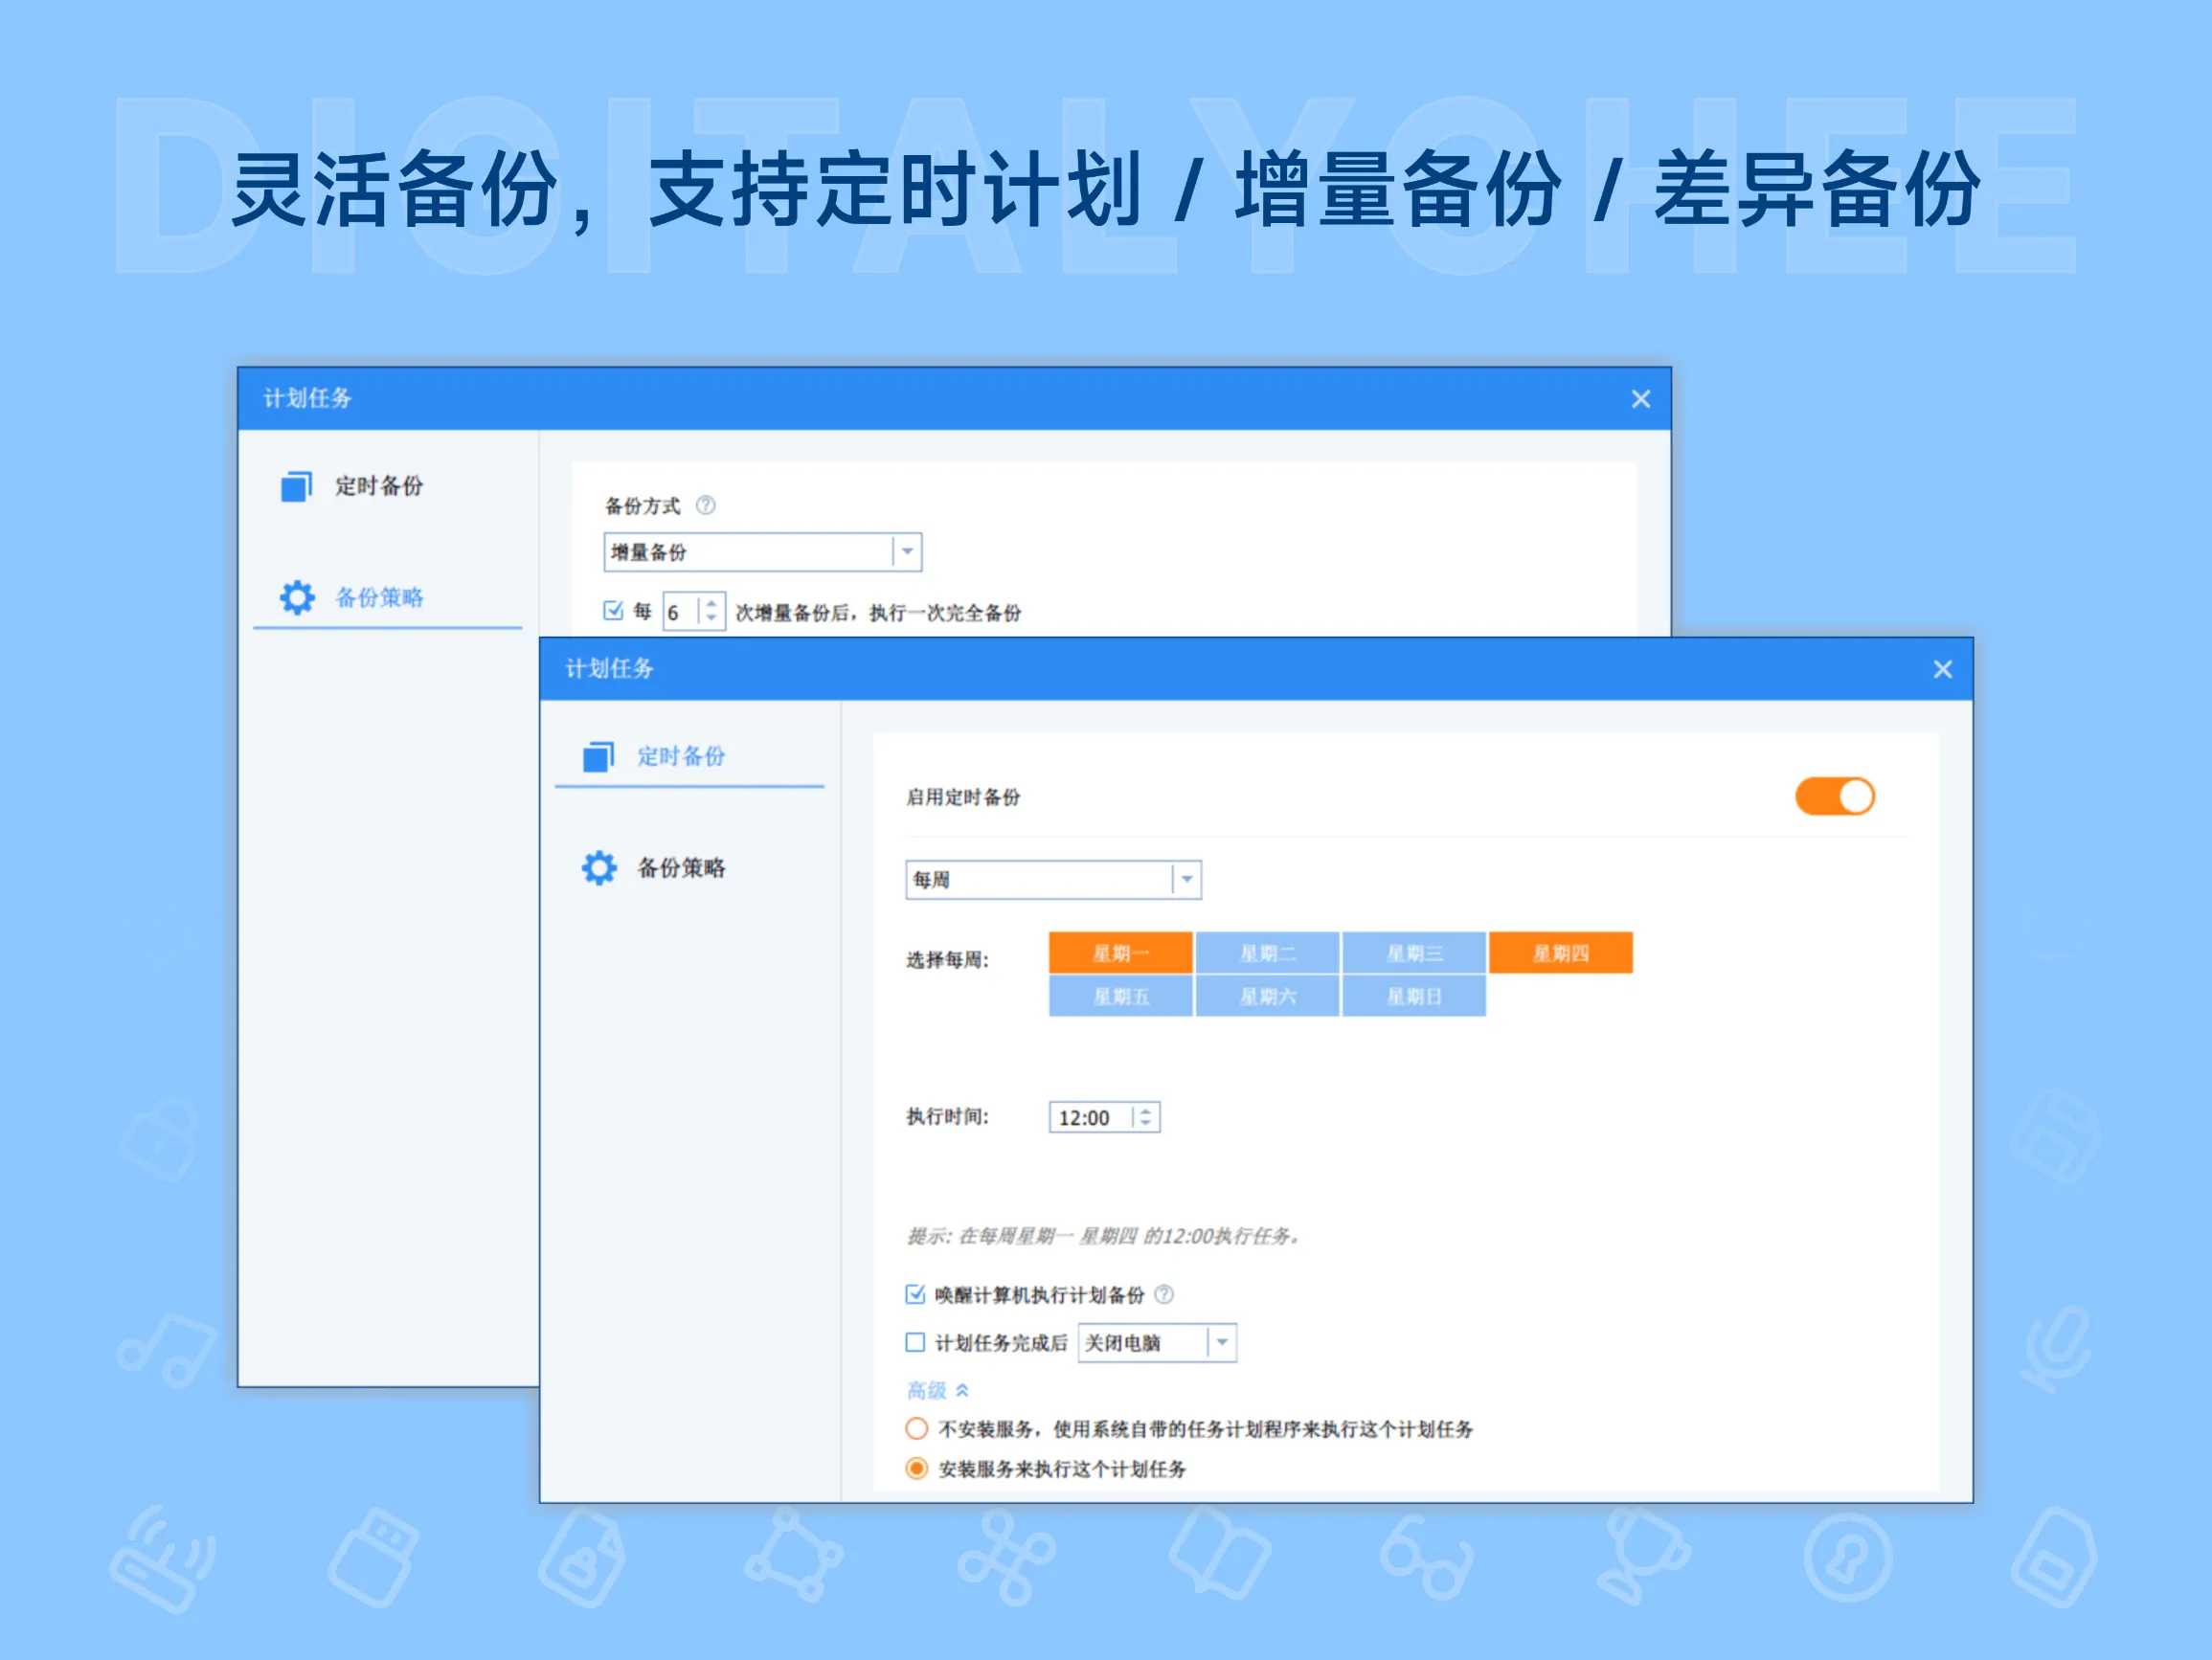Click the gear icon beside 备份策略 in the front dialog

coord(599,868)
